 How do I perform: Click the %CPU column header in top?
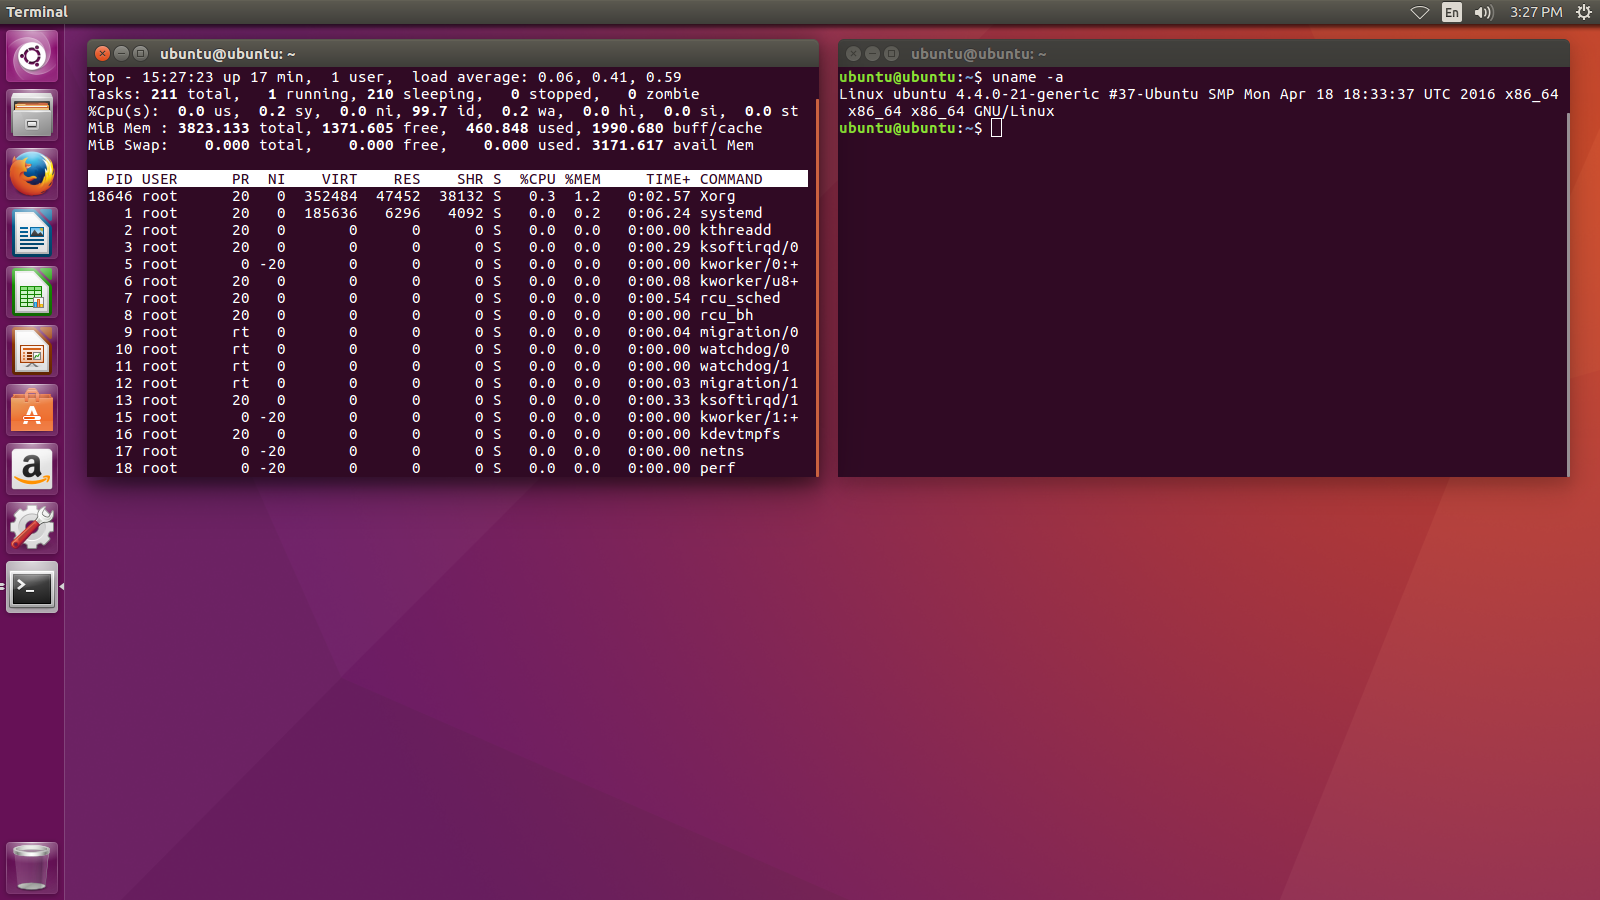(537, 179)
